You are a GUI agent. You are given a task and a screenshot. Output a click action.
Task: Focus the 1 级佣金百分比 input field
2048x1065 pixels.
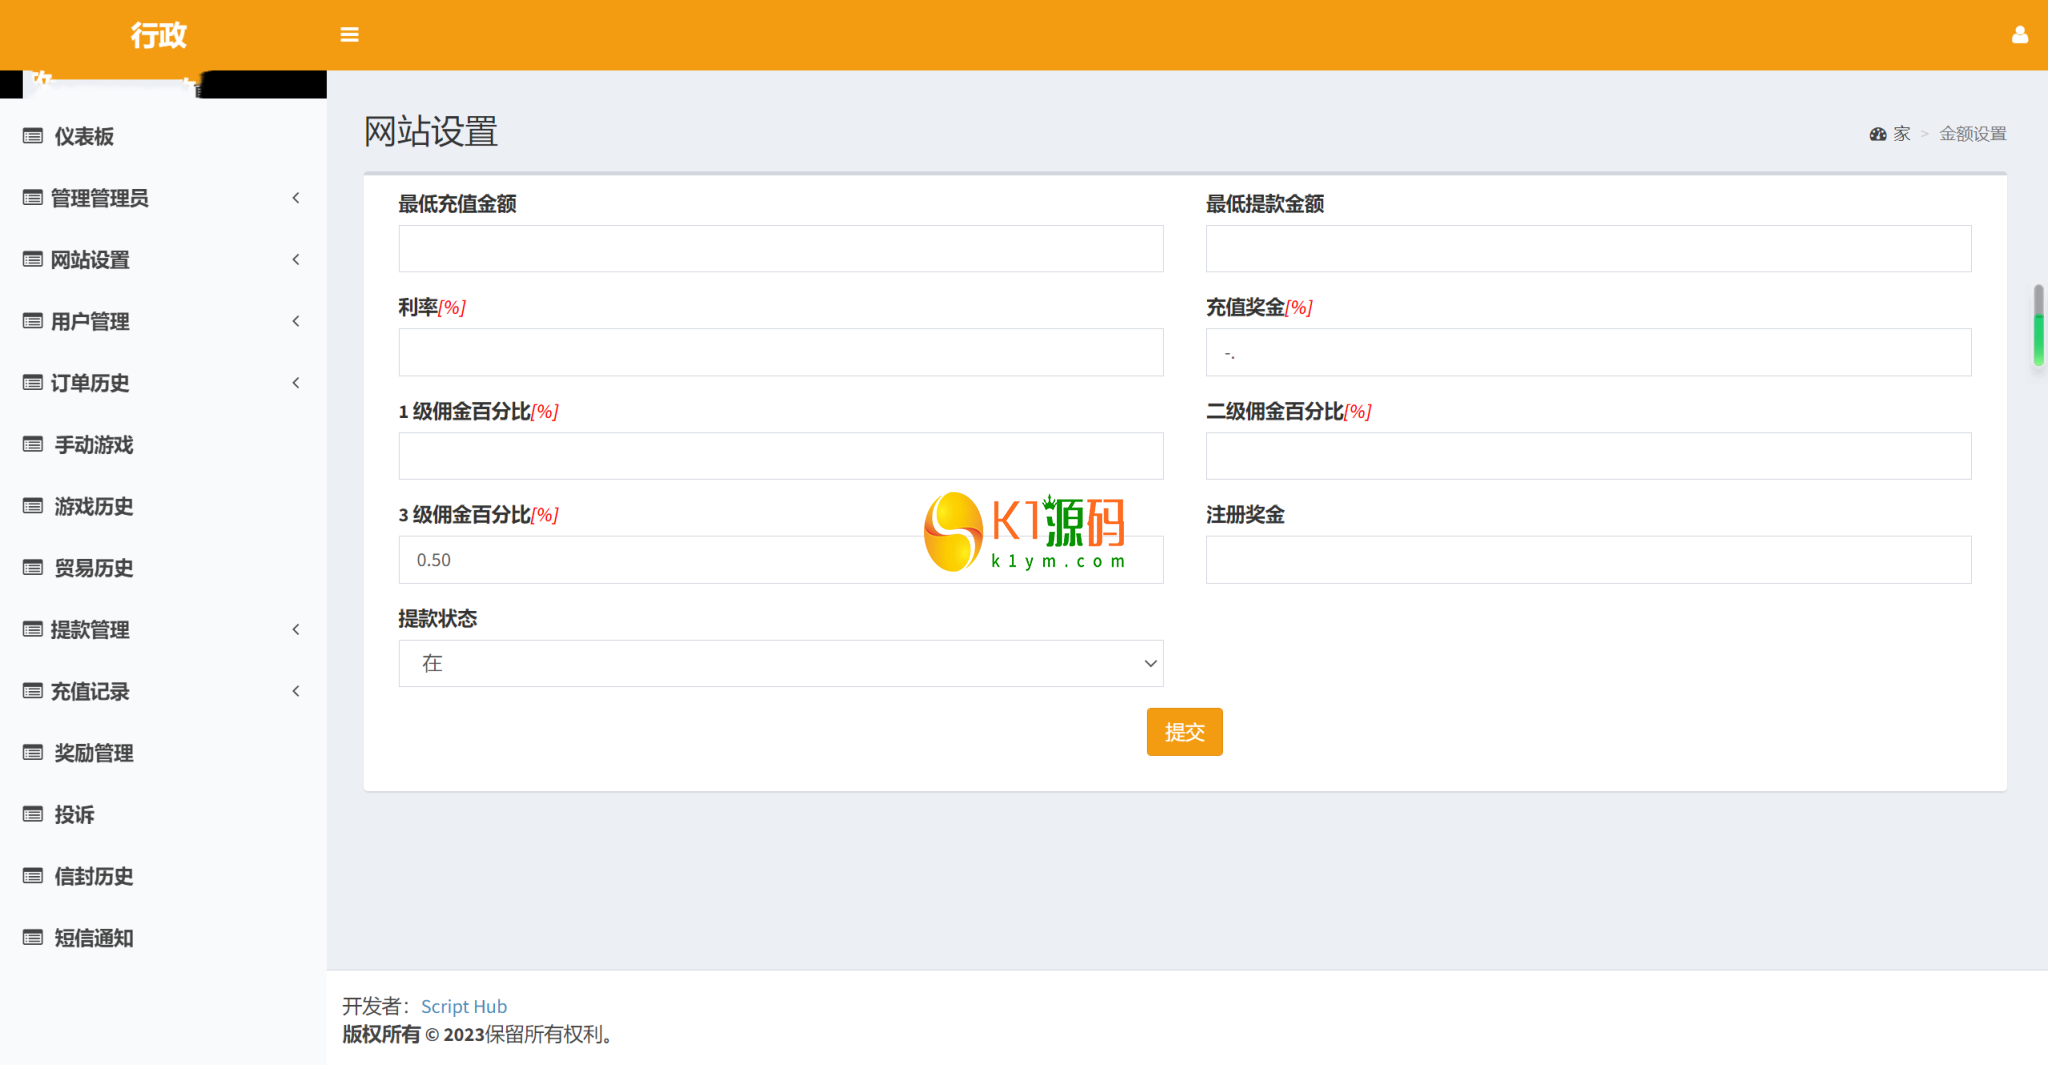click(781, 456)
